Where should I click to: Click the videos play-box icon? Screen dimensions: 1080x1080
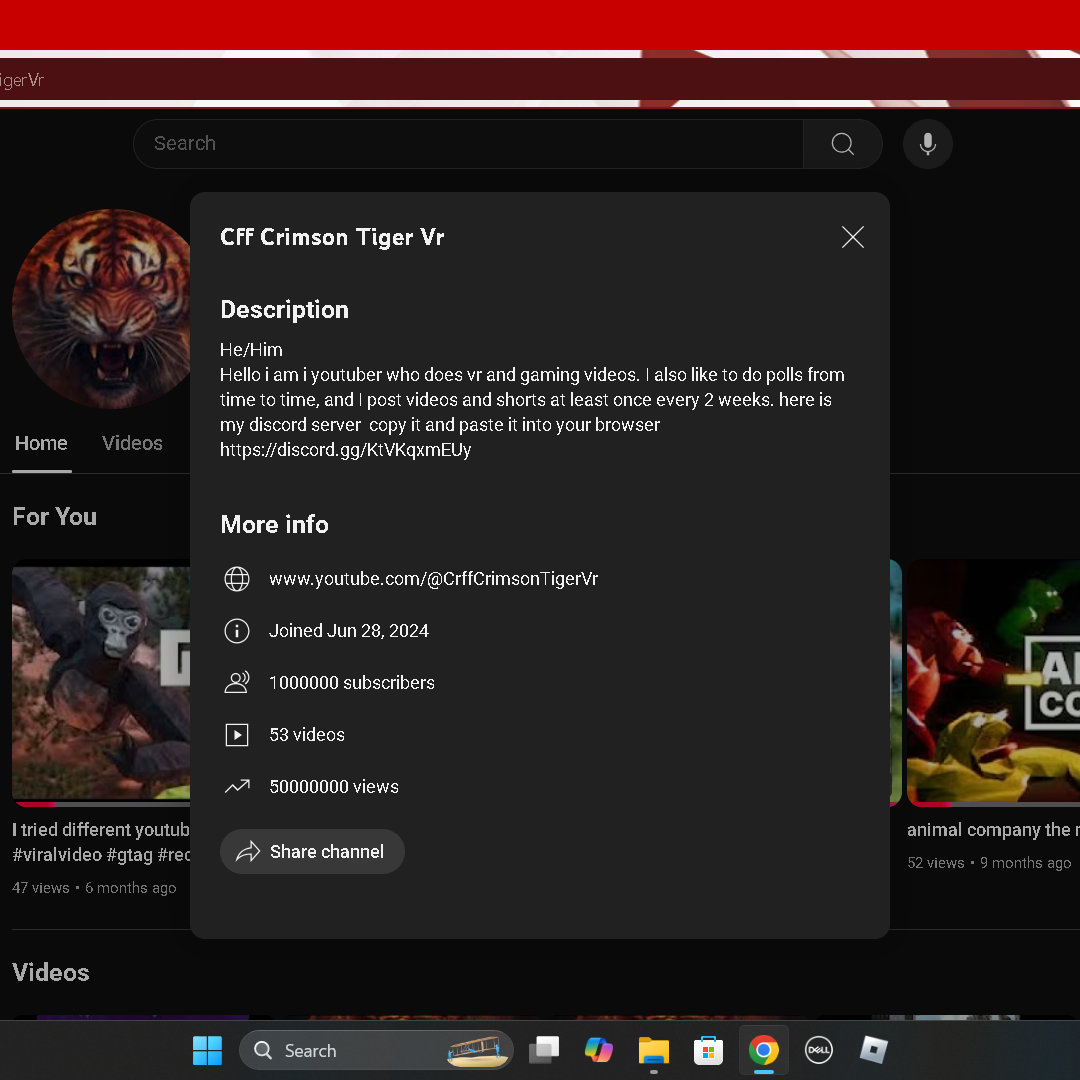tap(237, 735)
